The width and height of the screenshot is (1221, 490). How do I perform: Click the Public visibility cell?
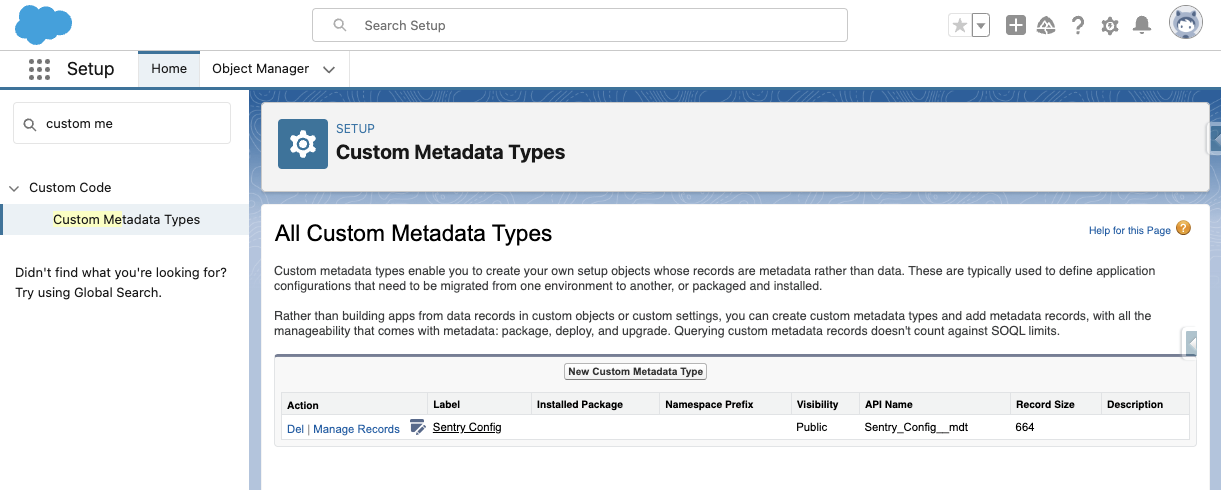pyautogui.click(x=812, y=427)
